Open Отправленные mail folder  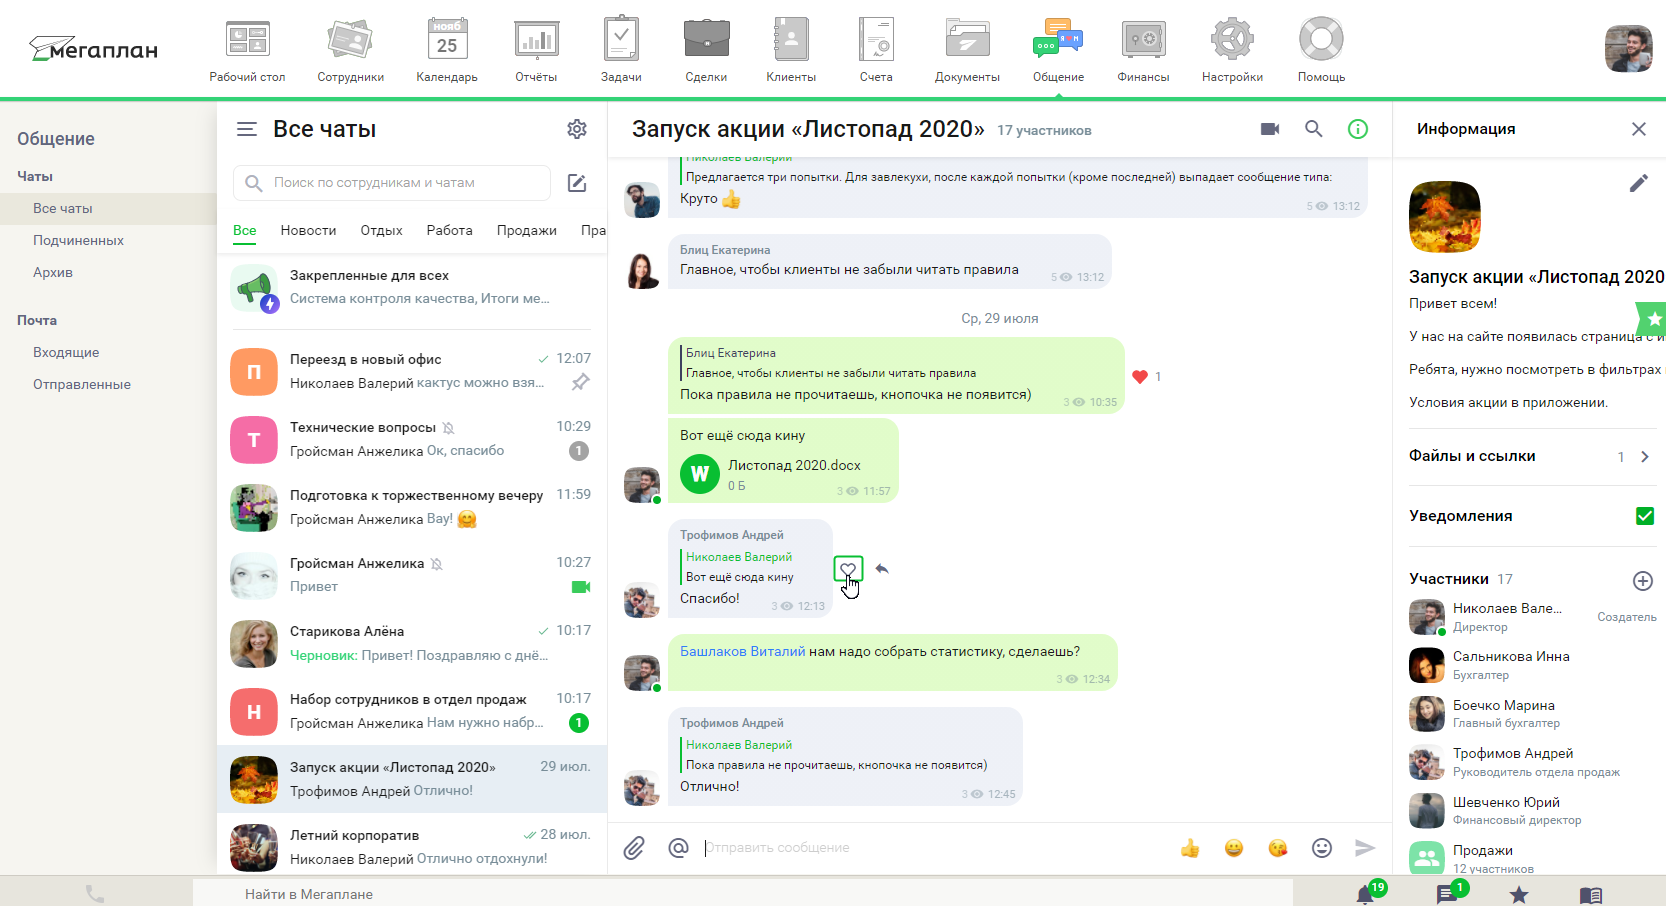(x=82, y=384)
